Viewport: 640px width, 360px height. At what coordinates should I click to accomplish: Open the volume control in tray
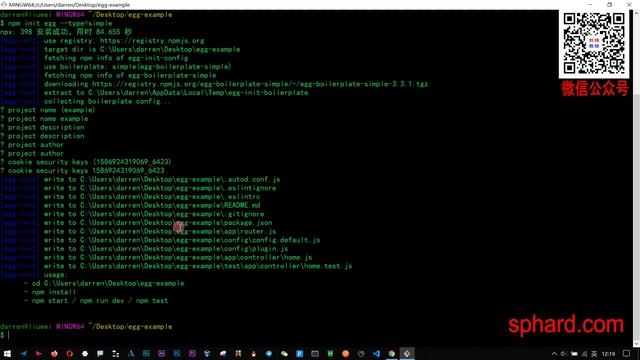pyautogui.click(x=563, y=354)
